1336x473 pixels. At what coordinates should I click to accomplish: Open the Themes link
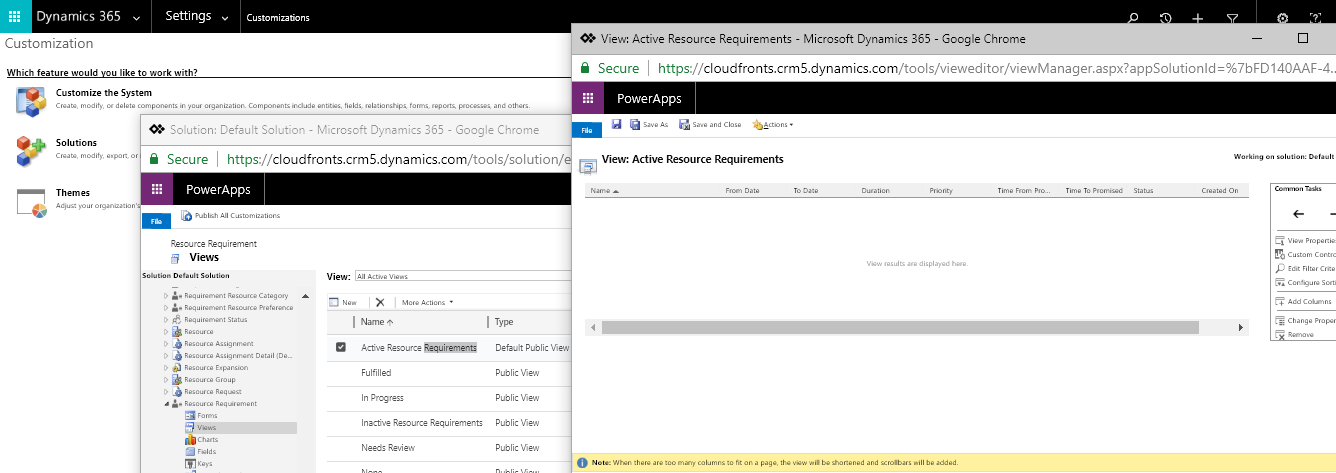coord(73,193)
